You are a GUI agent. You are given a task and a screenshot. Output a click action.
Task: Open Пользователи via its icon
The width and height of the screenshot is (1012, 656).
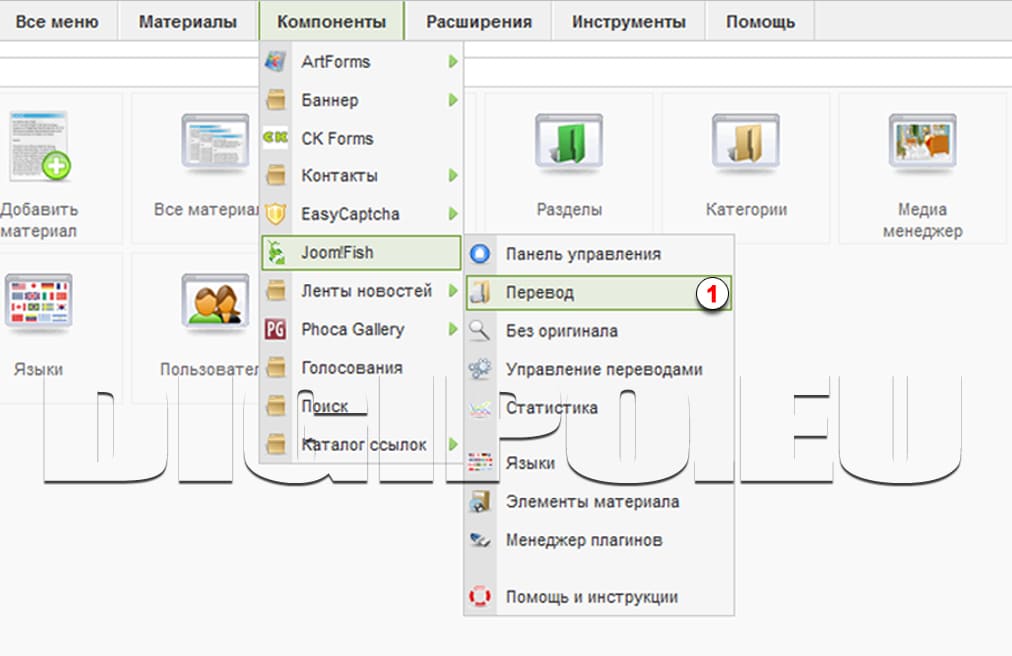(212, 300)
